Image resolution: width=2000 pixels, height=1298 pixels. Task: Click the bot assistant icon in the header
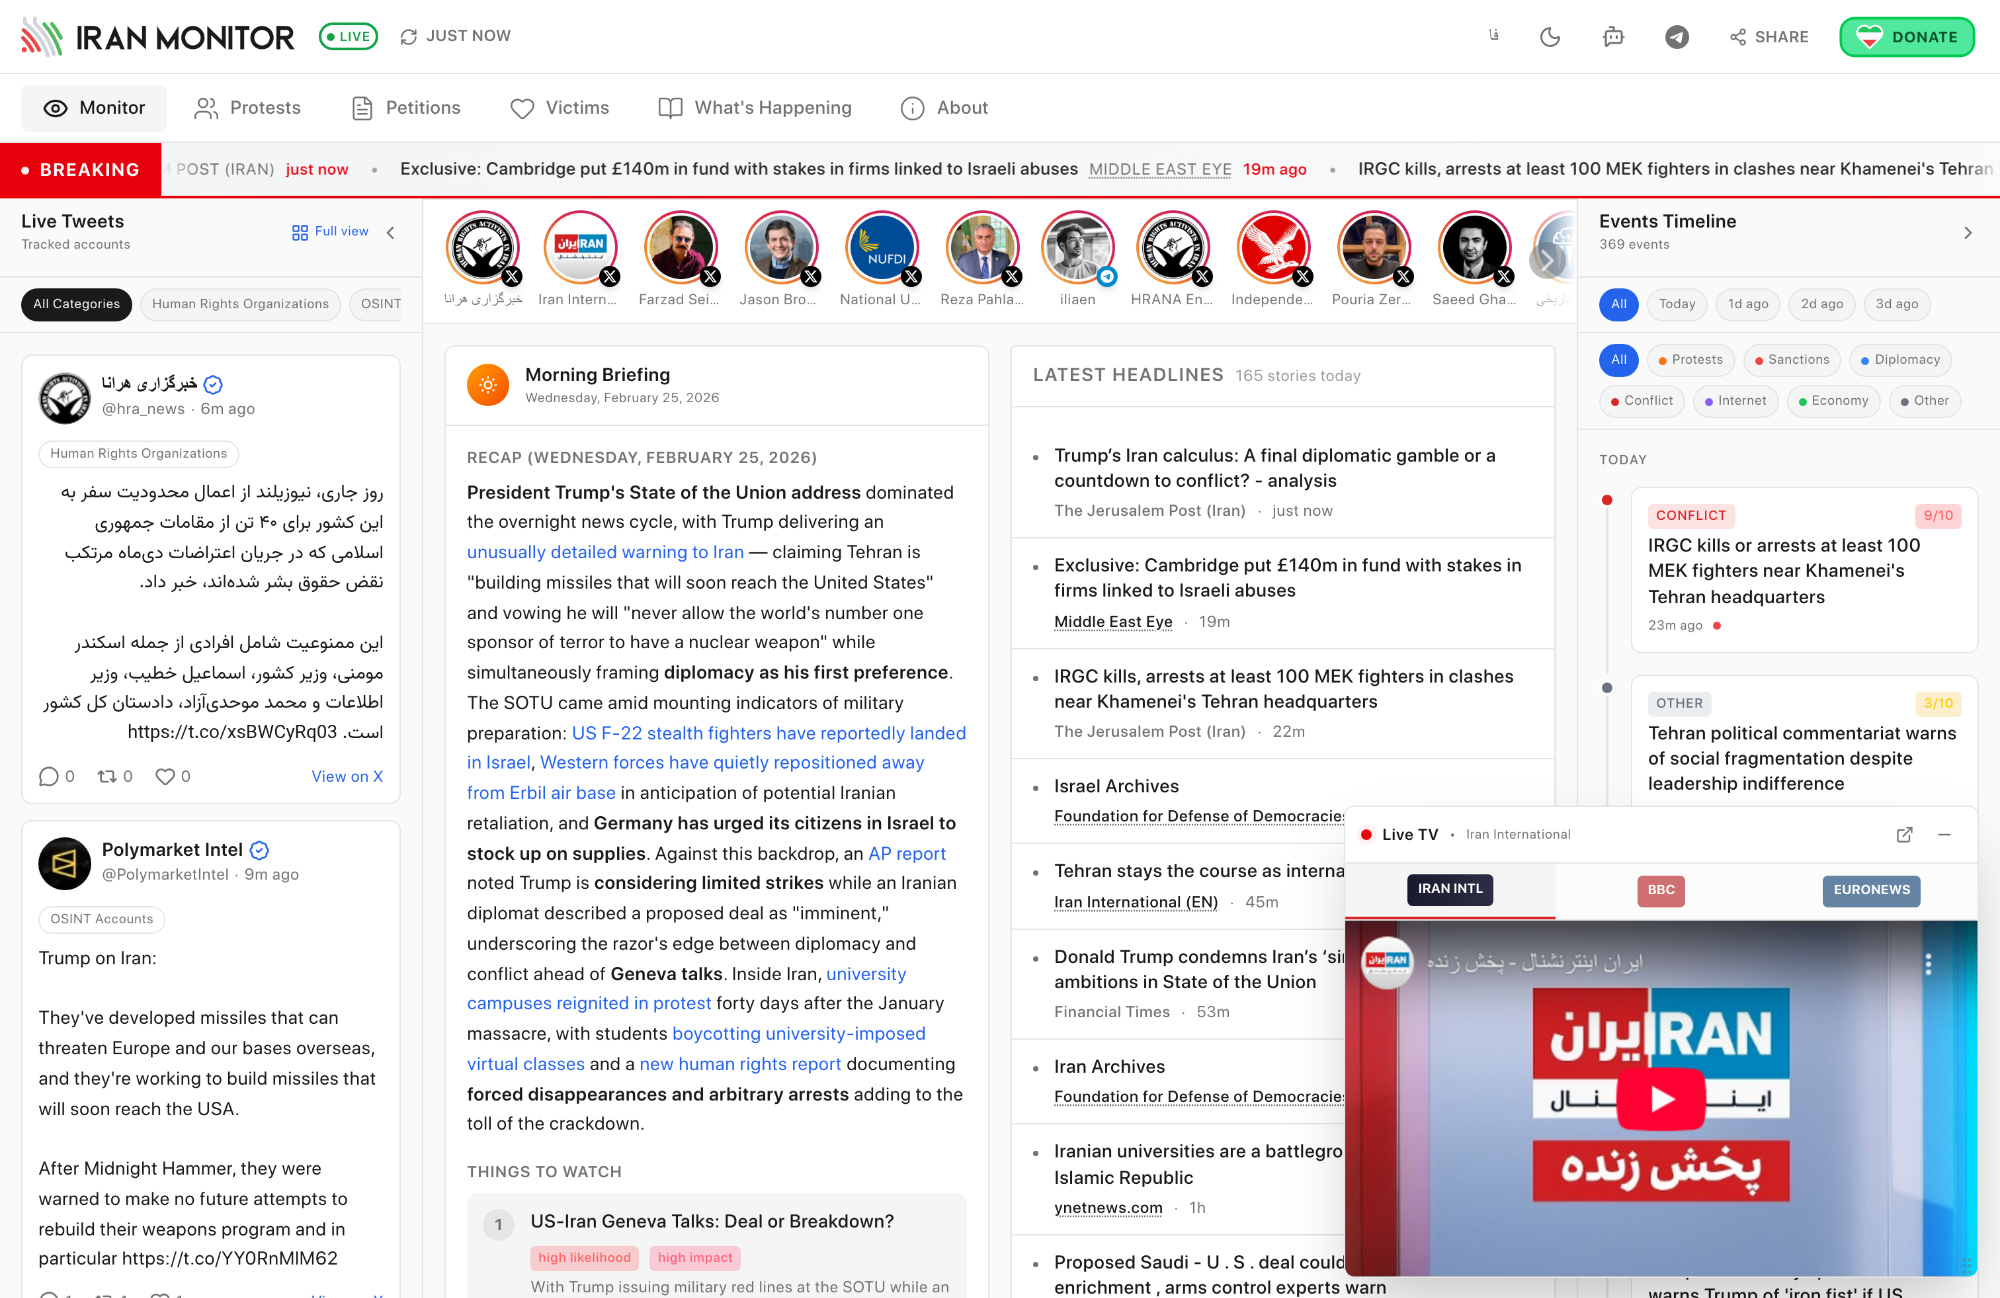[x=1613, y=37]
